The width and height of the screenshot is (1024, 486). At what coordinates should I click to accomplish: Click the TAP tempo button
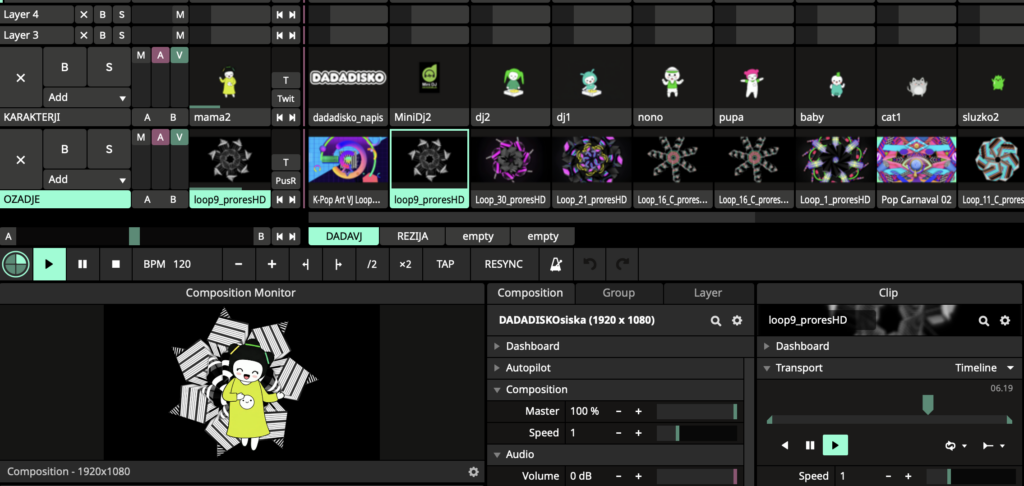pos(445,264)
